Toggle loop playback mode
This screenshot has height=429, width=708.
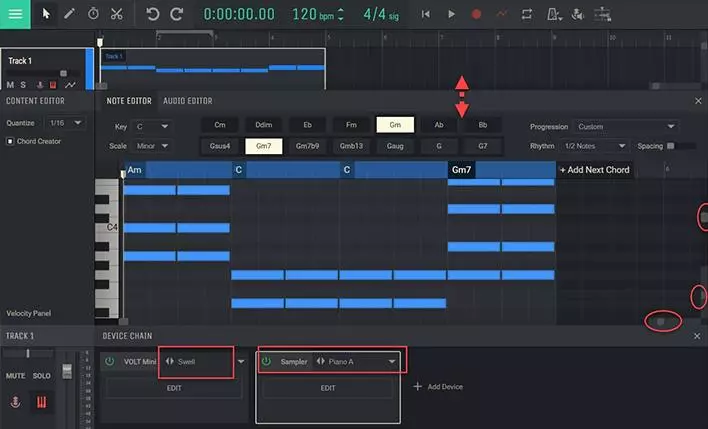click(x=526, y=14)
